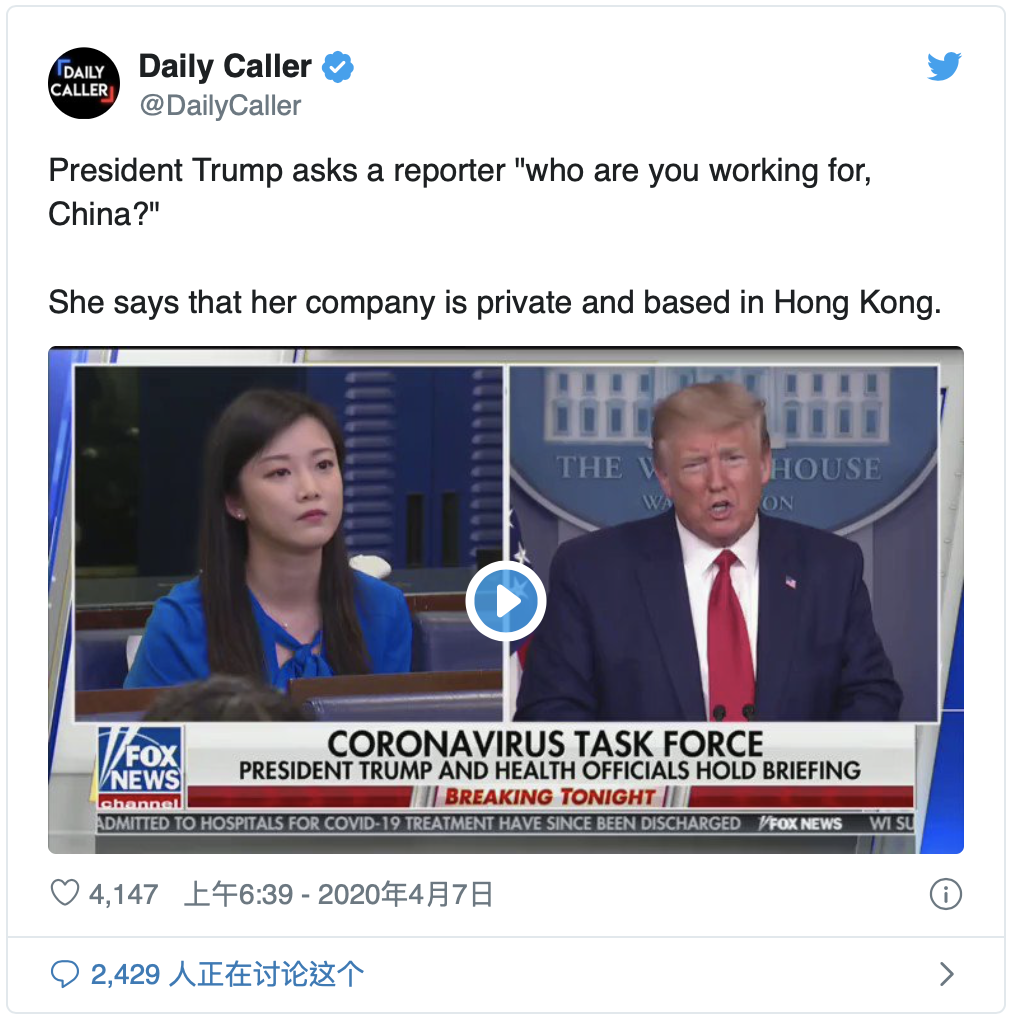1012x1018 pixels.
Task: Select the tweet text about Hong Kong
Action: click(495, 303)
